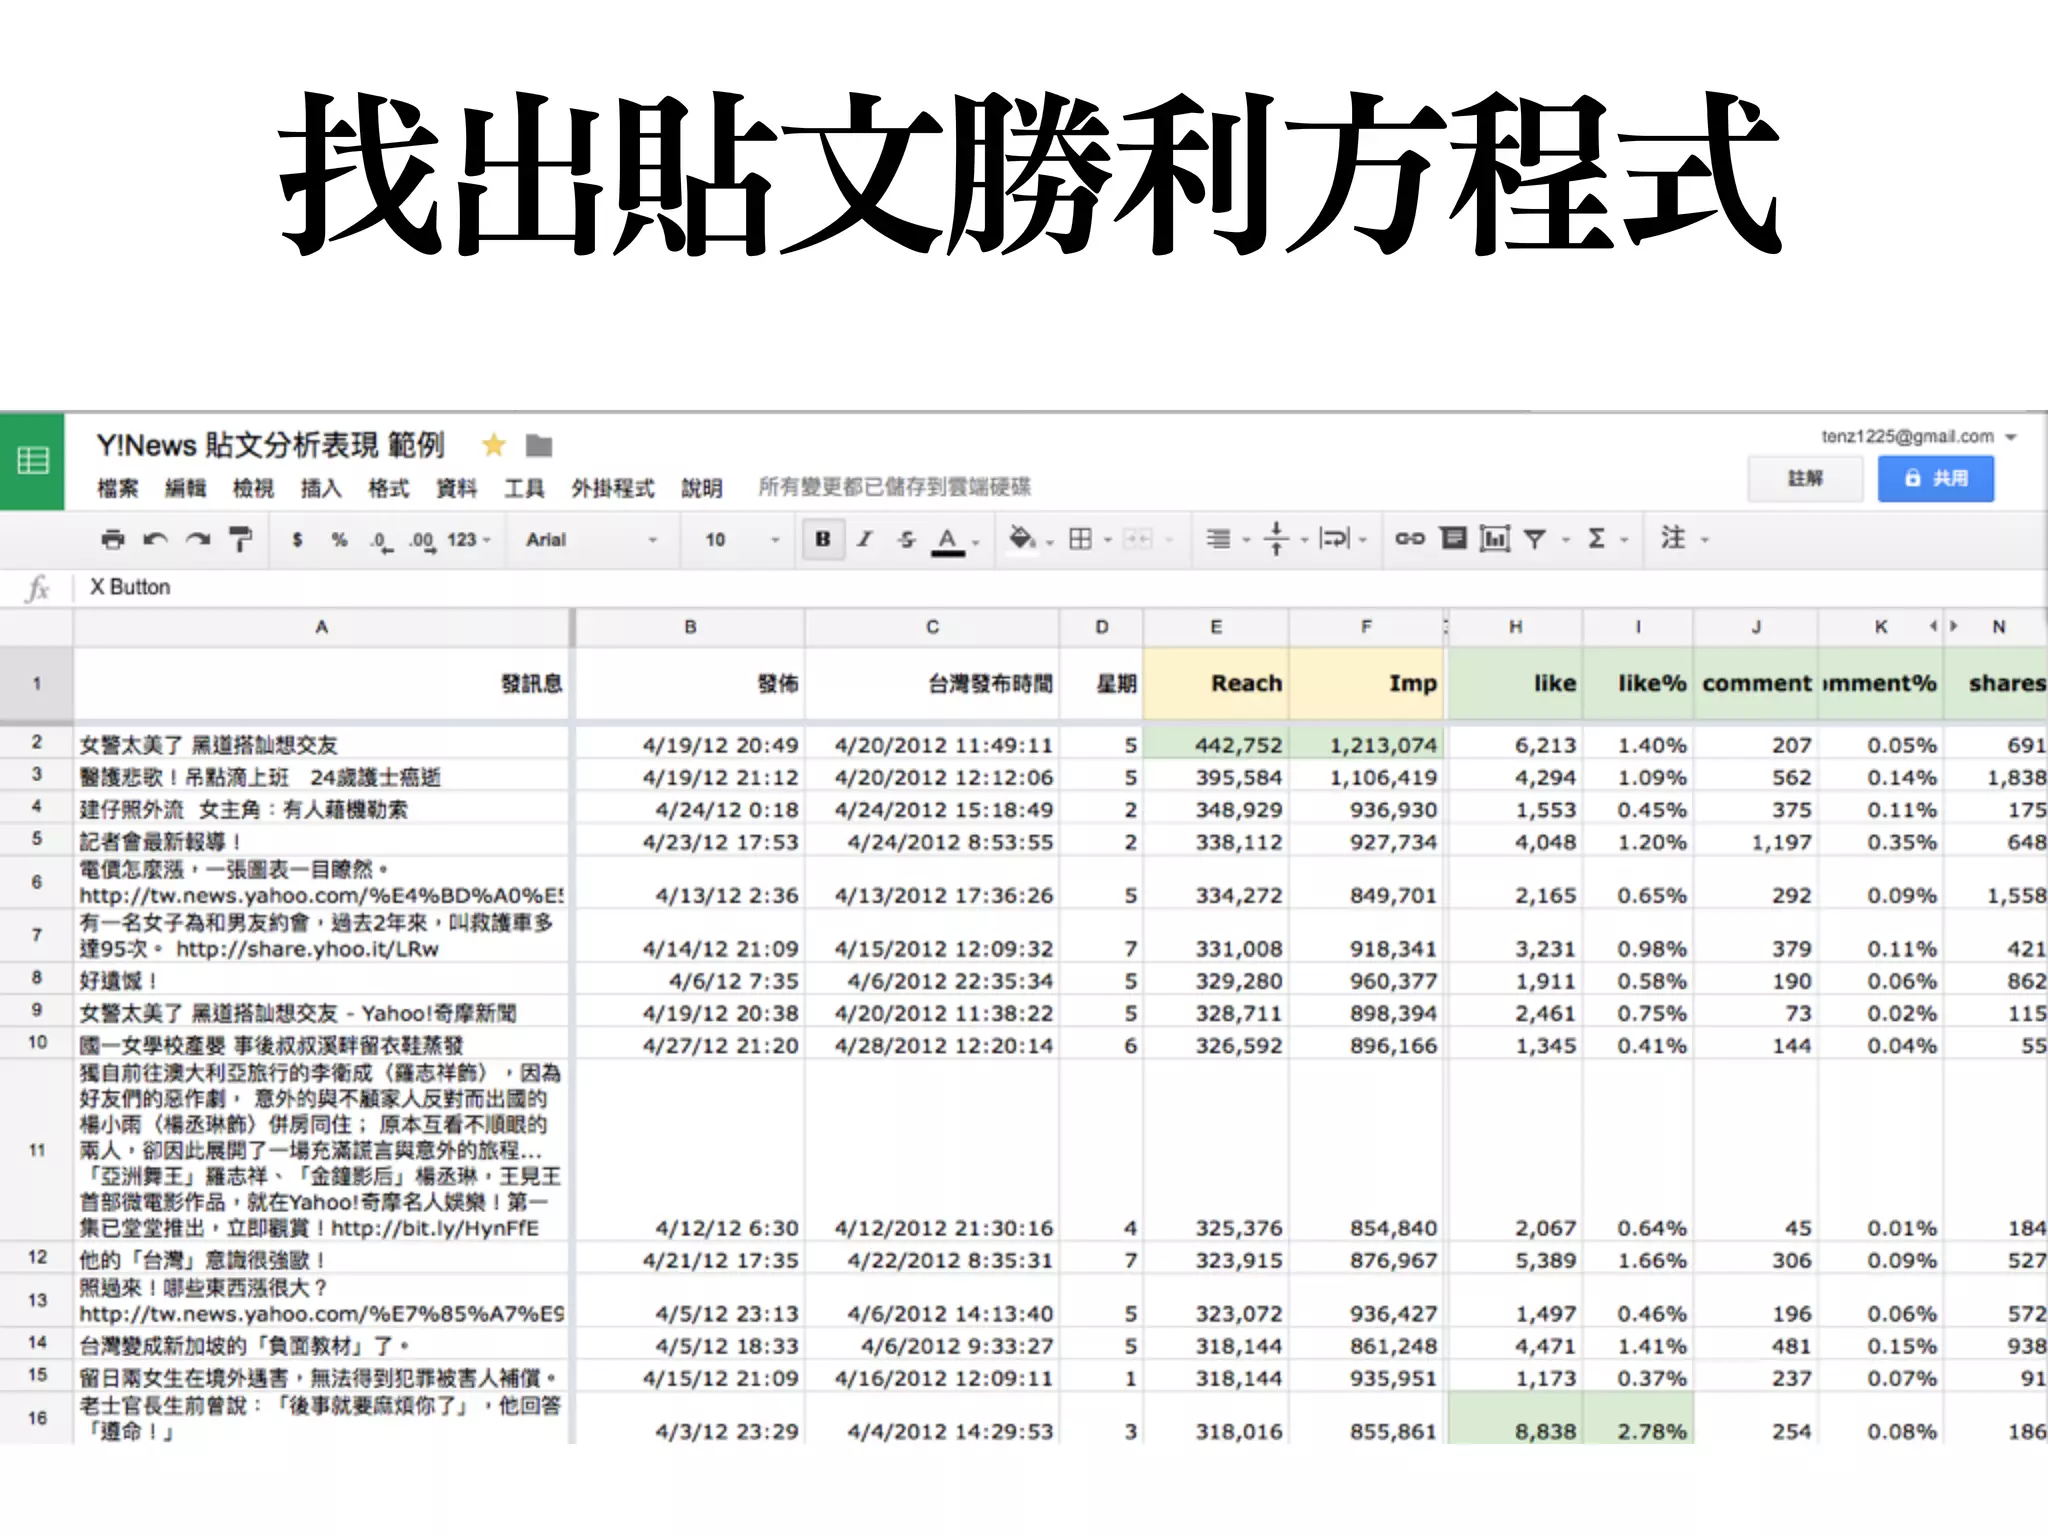Click the Filter icon
The image size is (2048, 1536).
(1534, 540)
